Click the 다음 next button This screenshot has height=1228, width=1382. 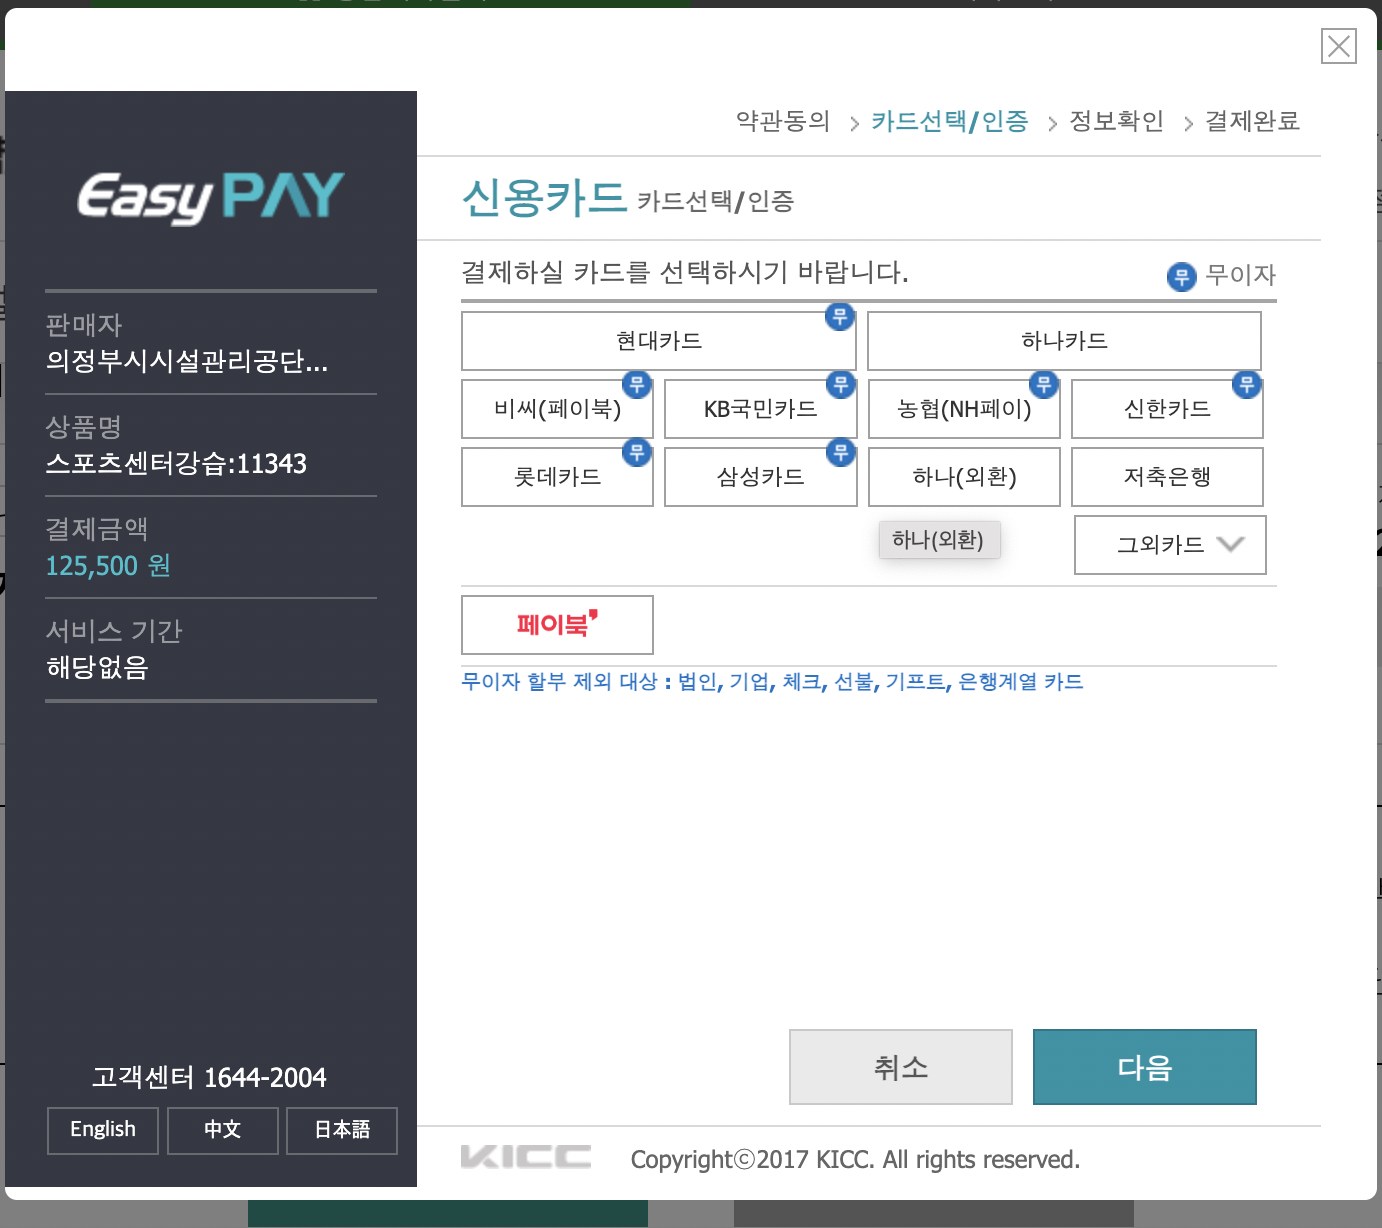pos(1145,1067)
